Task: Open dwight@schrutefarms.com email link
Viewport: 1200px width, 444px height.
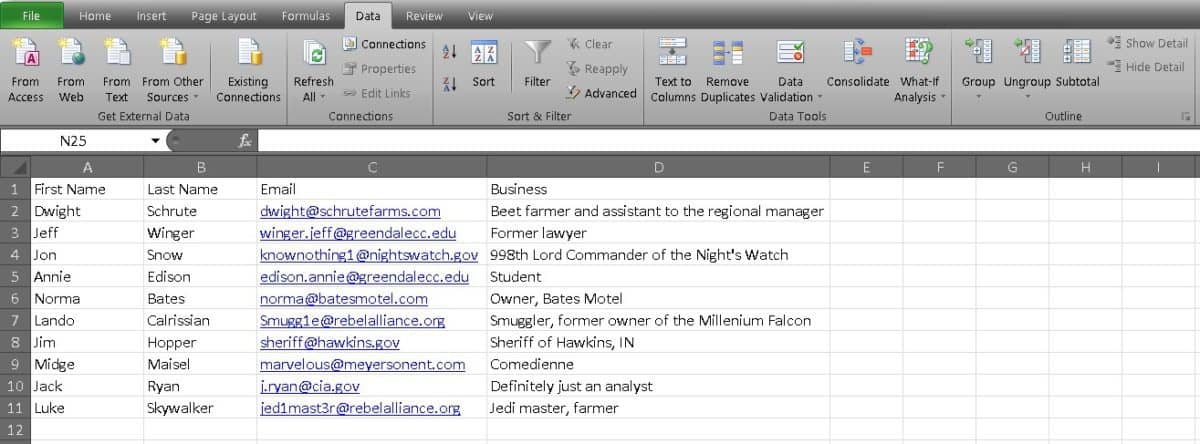Action: 350,211
